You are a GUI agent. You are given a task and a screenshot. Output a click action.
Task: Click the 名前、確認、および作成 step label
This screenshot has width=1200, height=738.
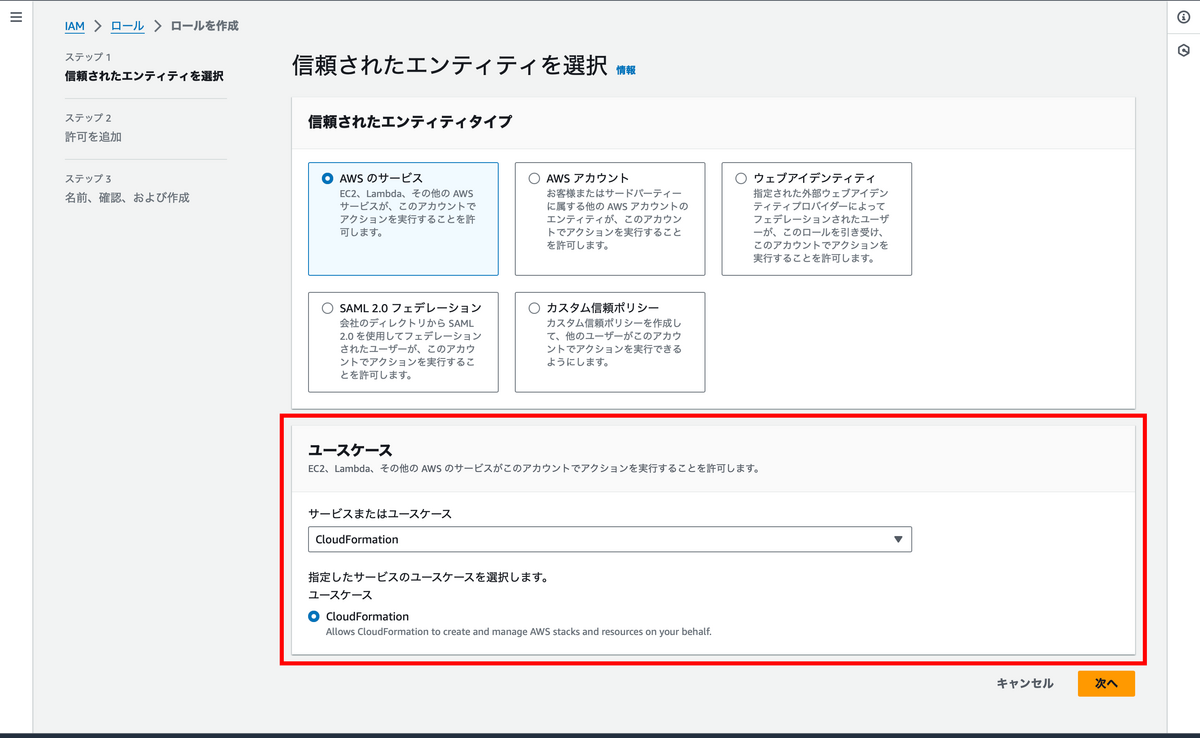coord(127,198)
